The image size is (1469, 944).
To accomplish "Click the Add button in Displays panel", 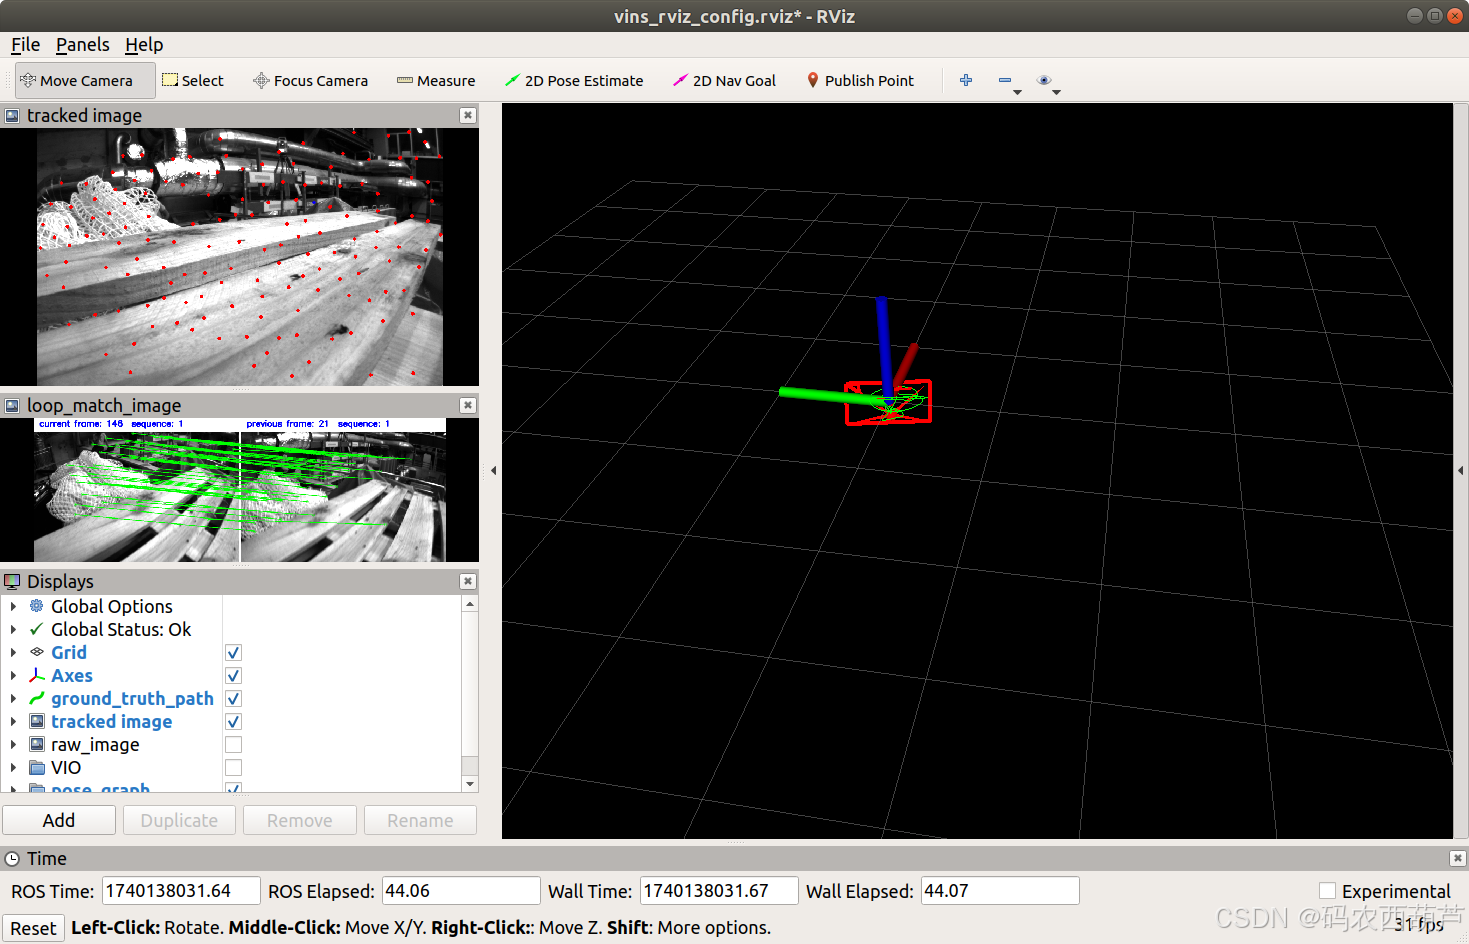I will (58, 819).
